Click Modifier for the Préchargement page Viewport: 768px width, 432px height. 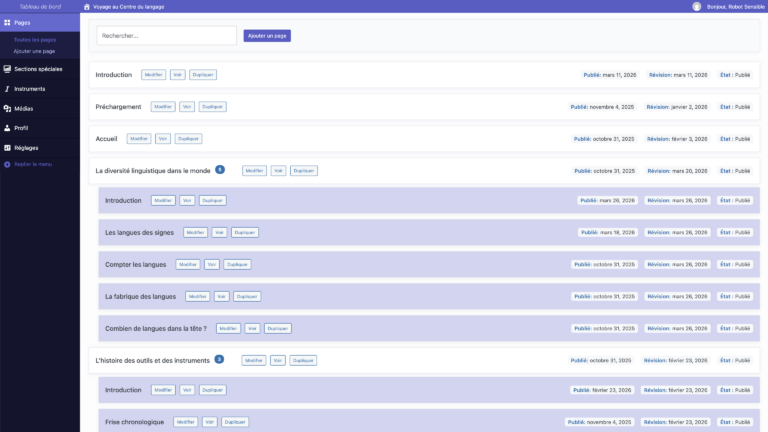[162, 107]
